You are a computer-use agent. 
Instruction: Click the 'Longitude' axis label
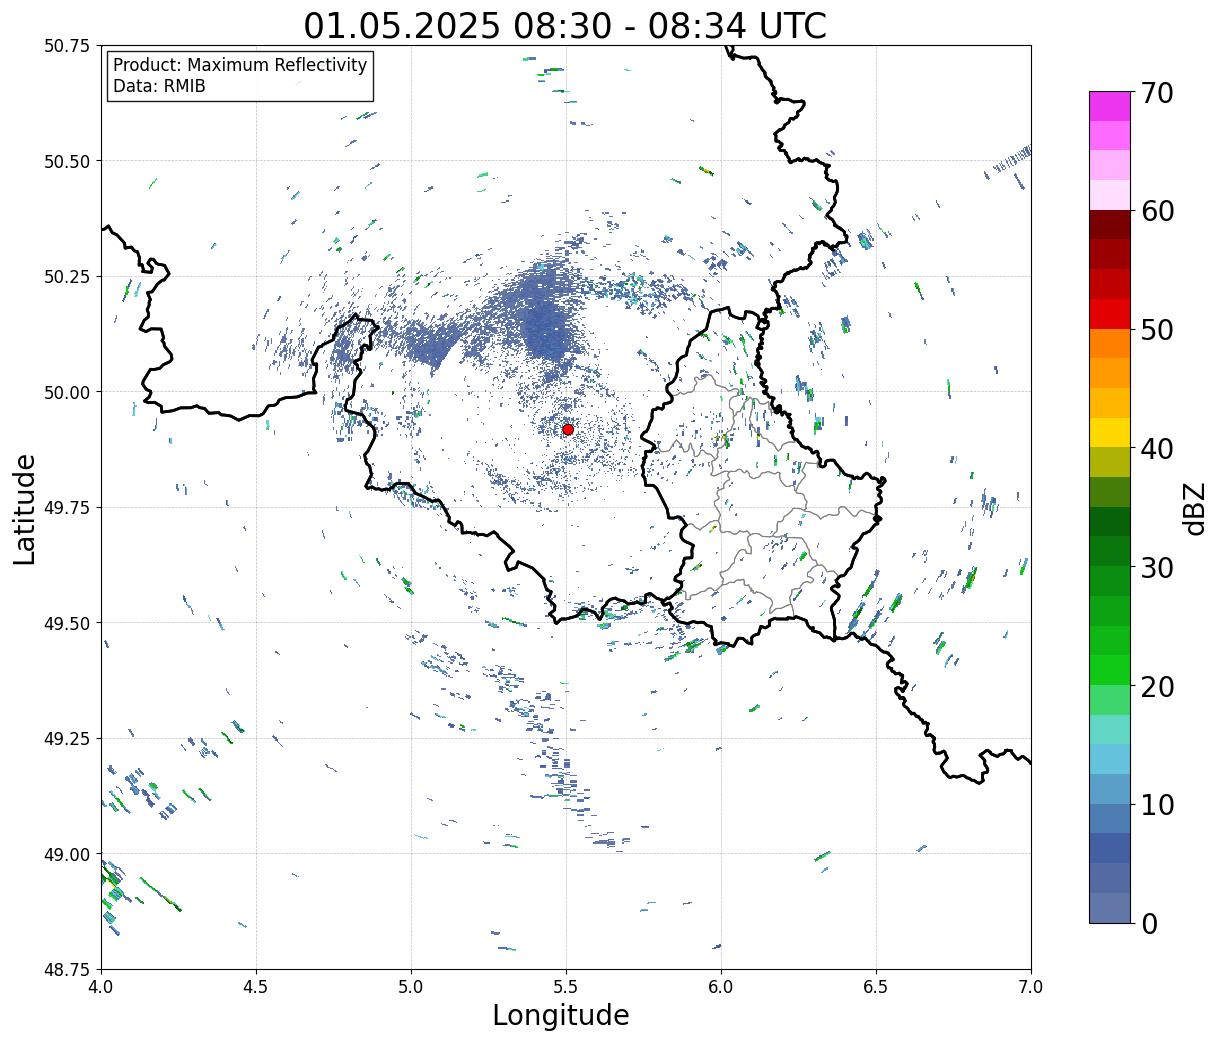561,1015
